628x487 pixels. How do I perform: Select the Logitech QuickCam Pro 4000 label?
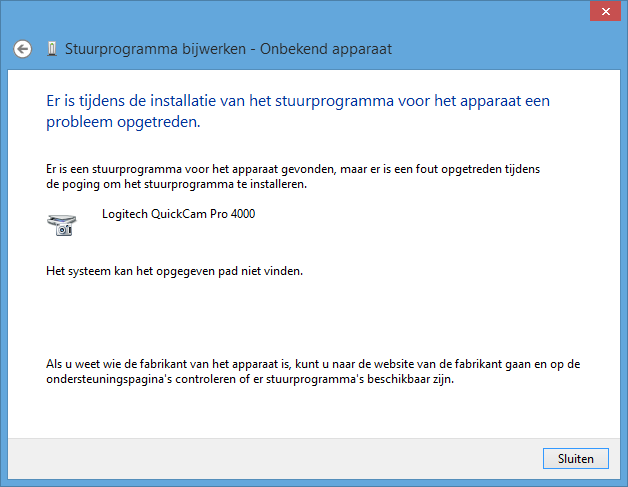tap(178, 214)
